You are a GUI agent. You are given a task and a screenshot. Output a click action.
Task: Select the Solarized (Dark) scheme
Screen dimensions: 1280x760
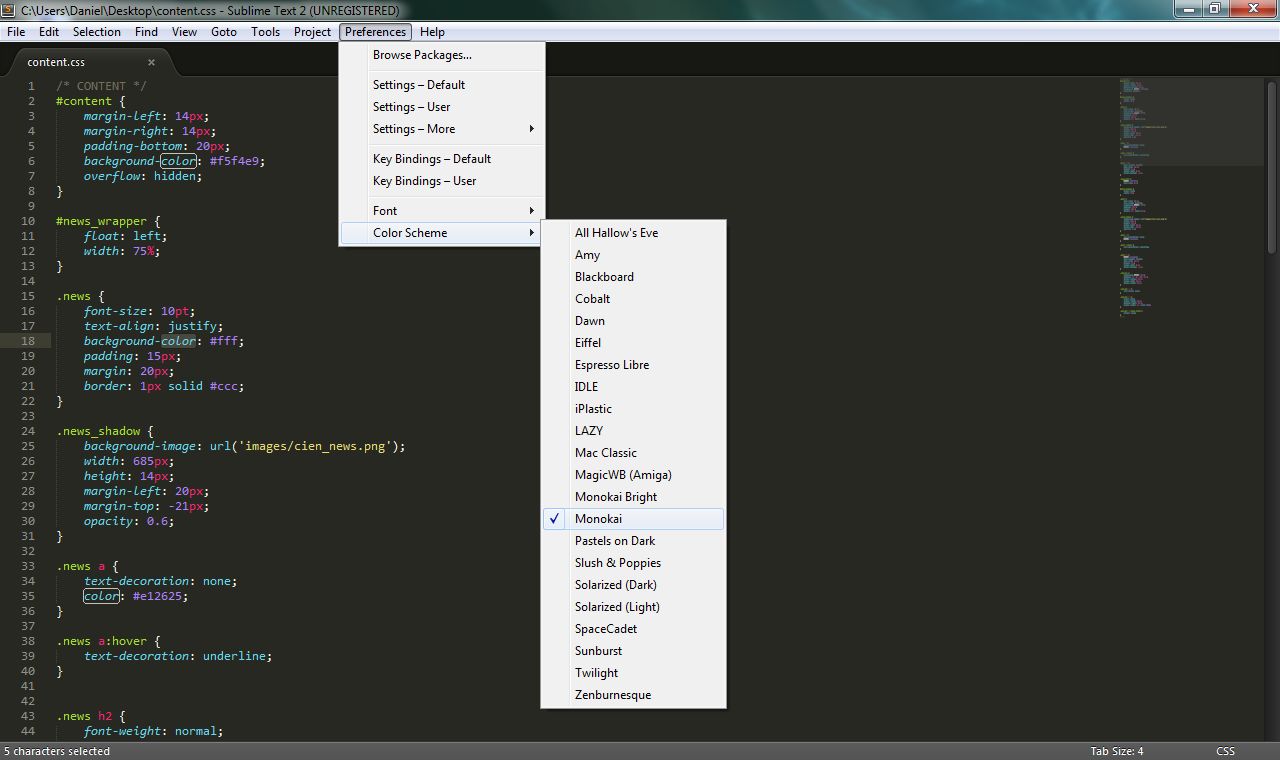point(633,585)
